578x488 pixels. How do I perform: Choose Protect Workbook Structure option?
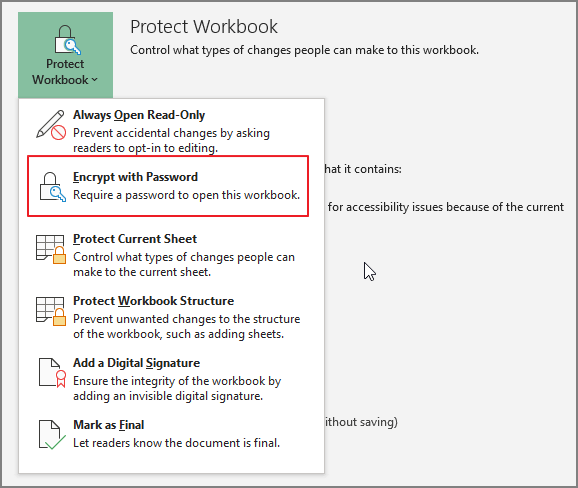(x=153, y=301)
